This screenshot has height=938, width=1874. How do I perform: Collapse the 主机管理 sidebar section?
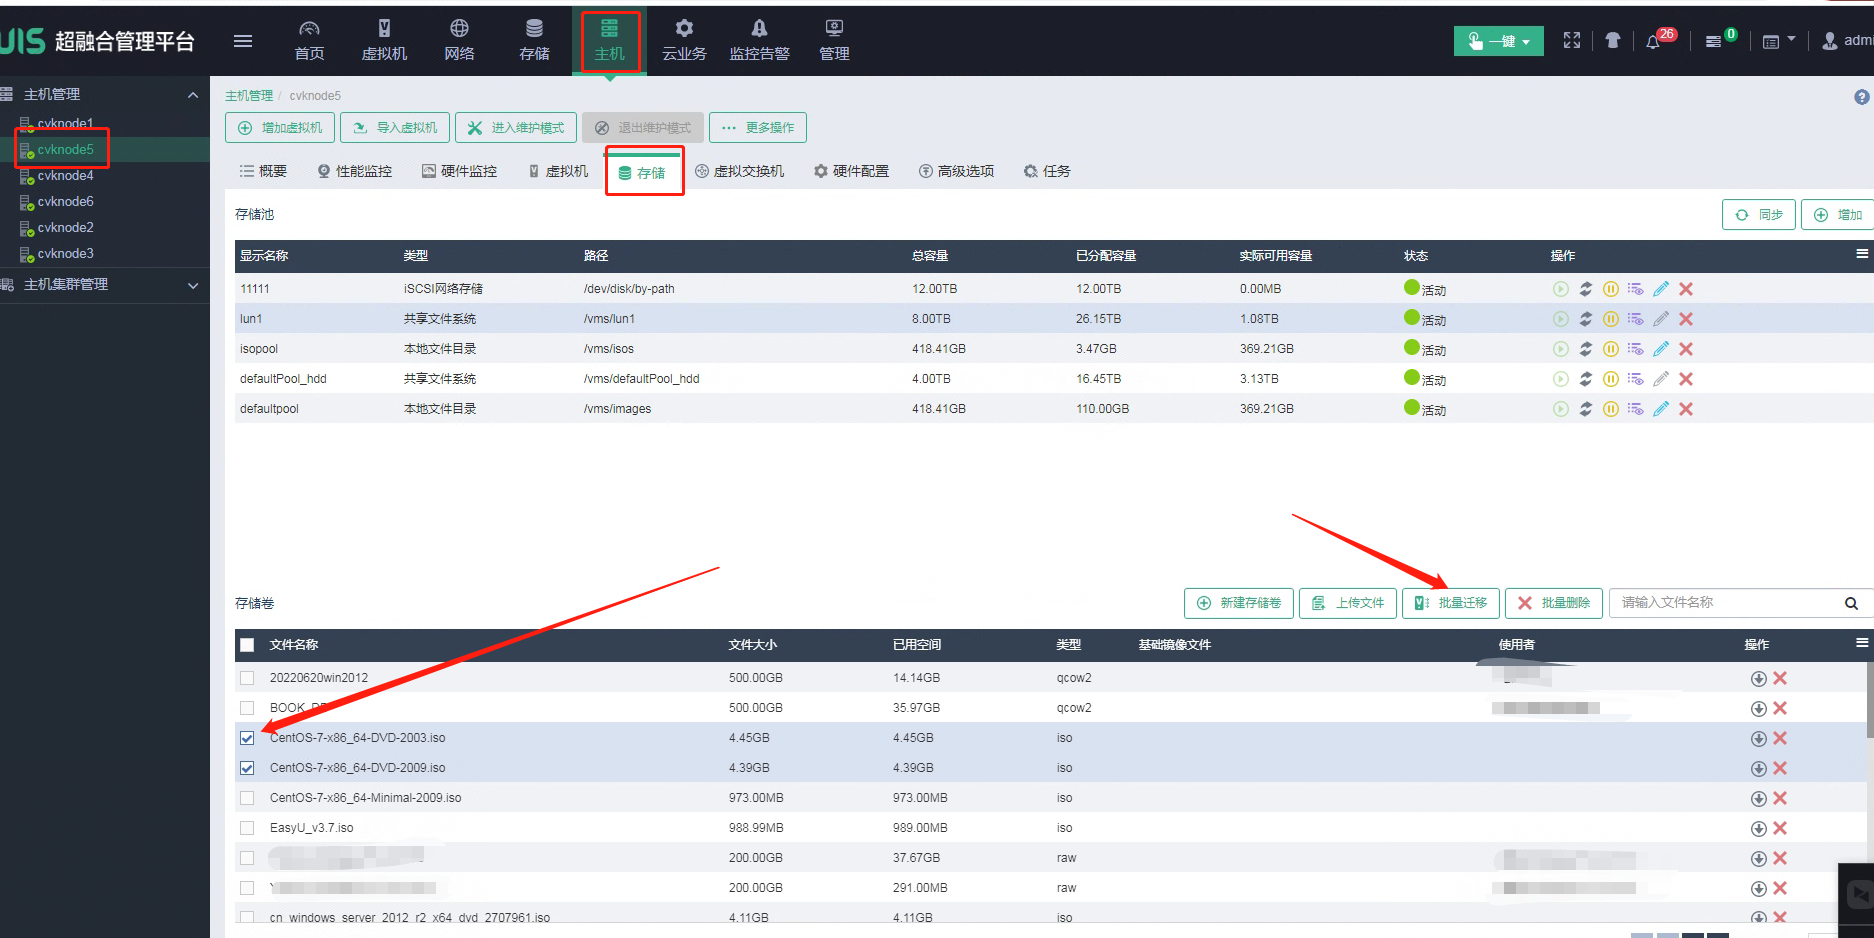coord(193,95)
